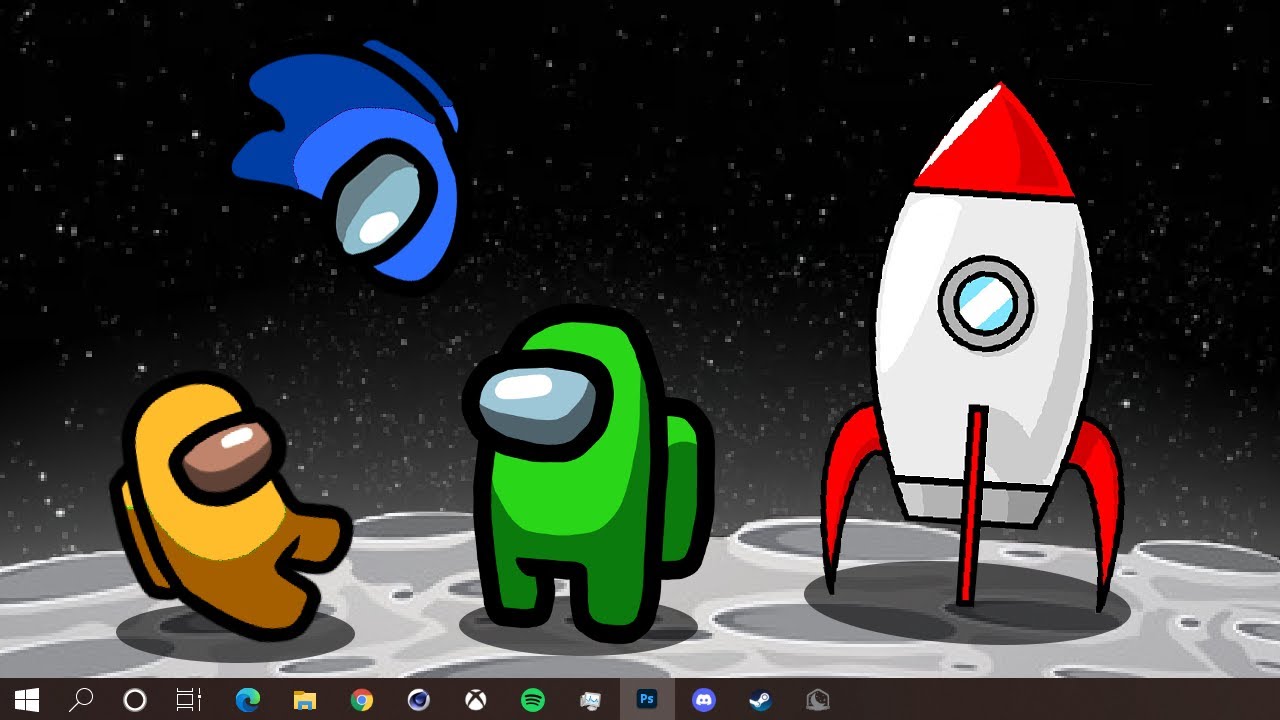Image resolution: width=1280 pixels, height=720 pixels.
Task: Open the Windows Start menu
Action: tap(26, 700)
